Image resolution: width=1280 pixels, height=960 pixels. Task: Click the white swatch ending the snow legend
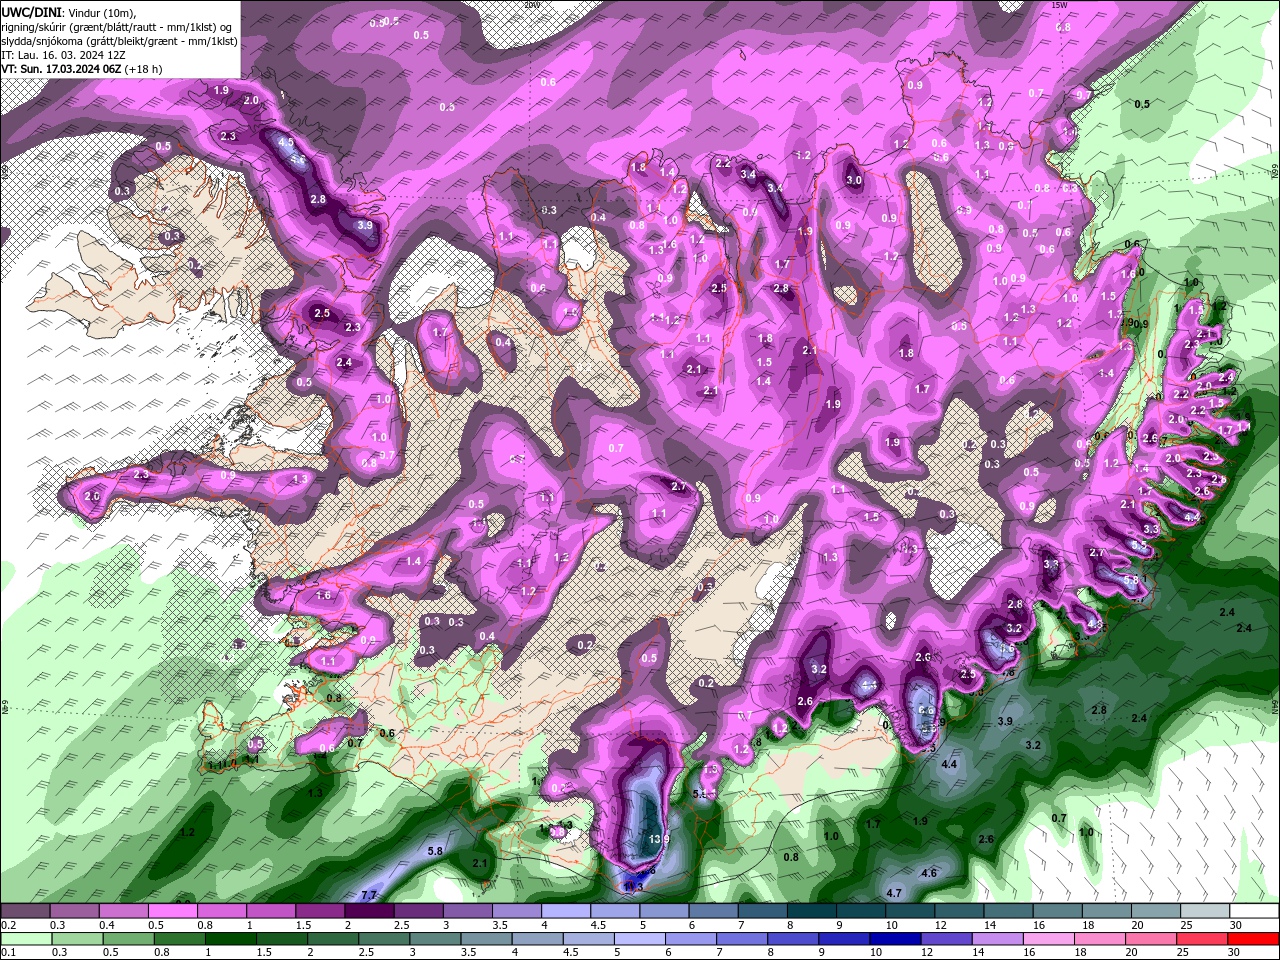tap(1255, 912)
